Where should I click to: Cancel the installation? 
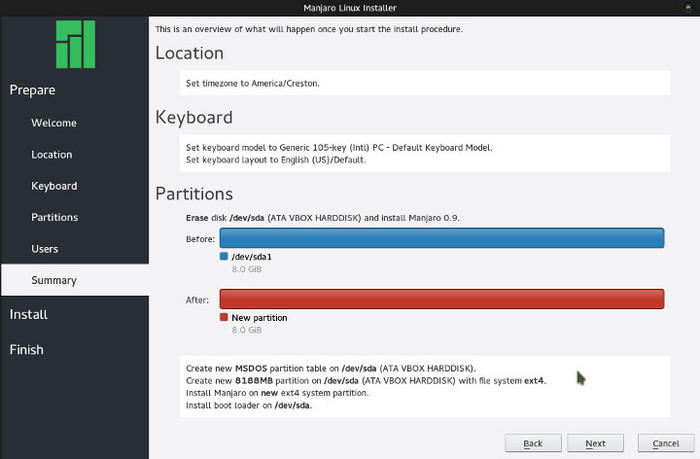[665, 443]
